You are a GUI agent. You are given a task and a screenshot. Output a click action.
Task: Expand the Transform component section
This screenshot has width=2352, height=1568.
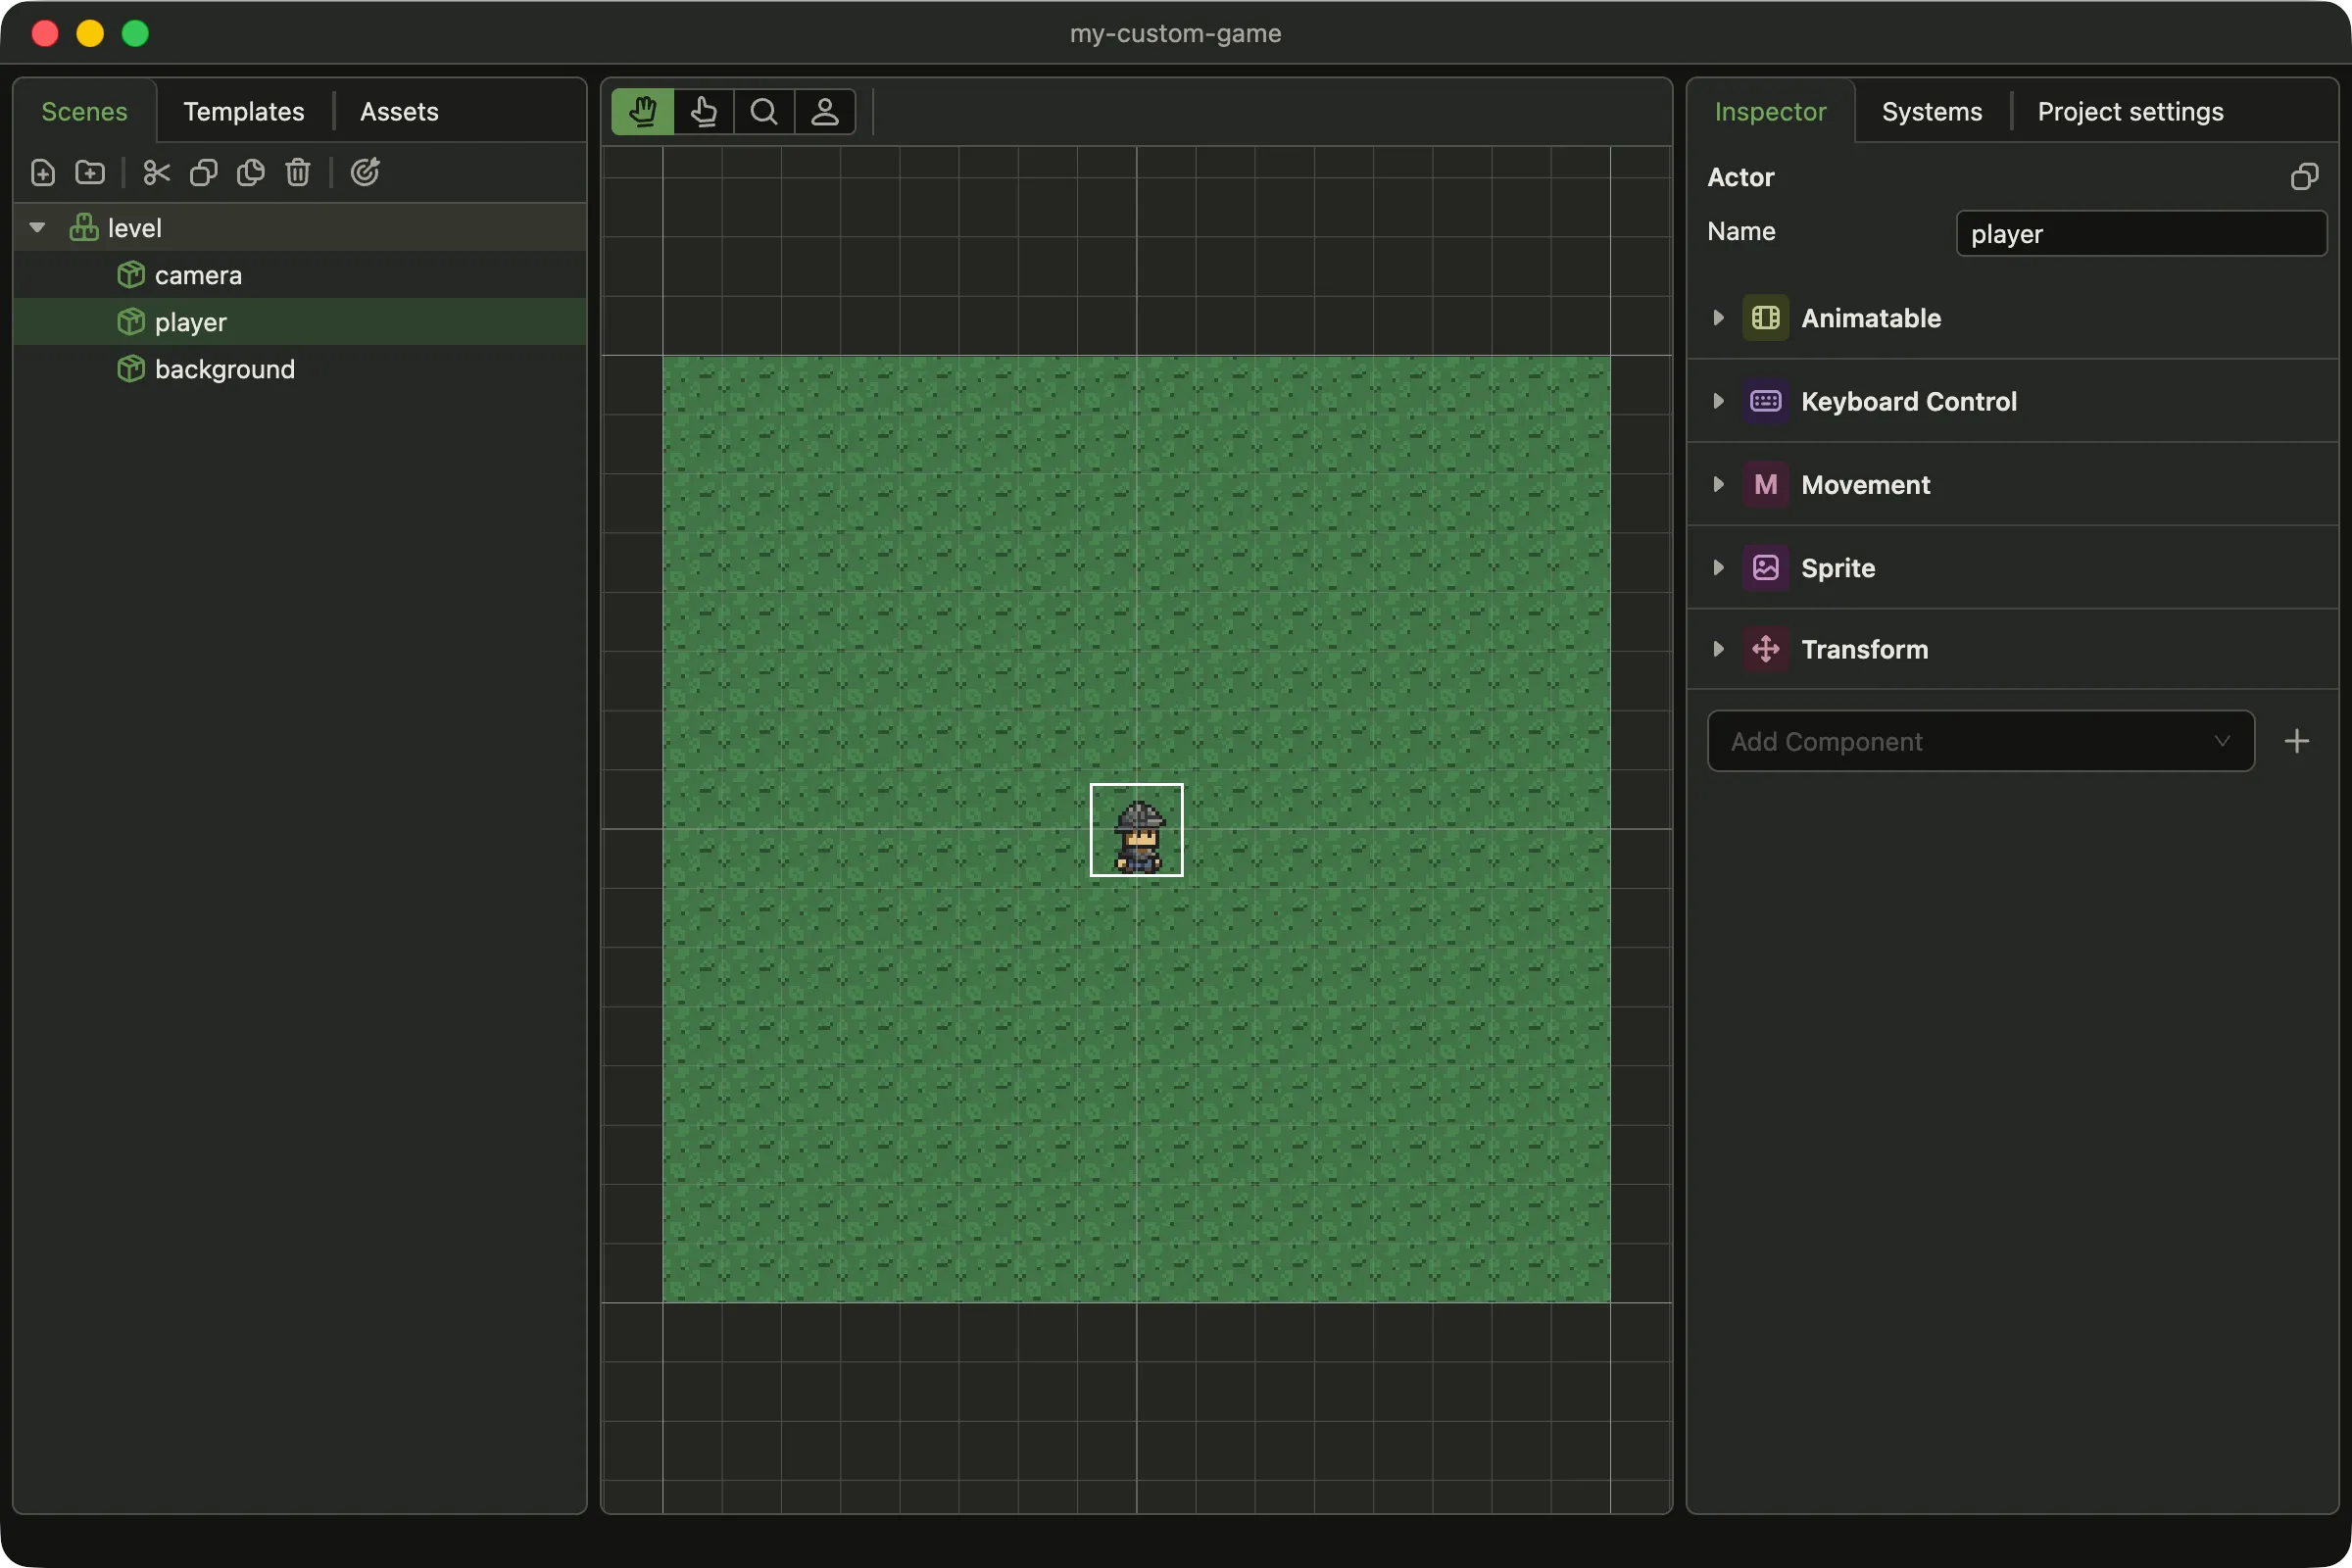1719,649
